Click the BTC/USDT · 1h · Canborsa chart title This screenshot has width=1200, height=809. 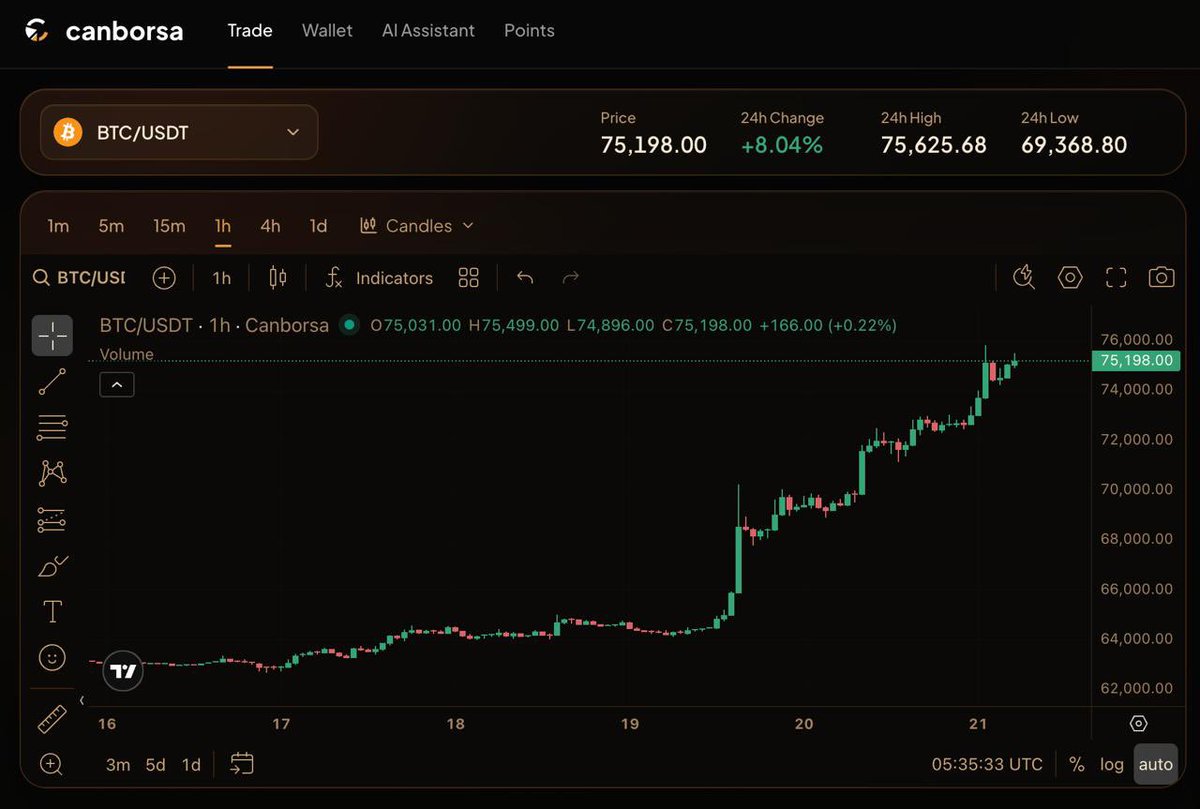[x=214, y=325]
